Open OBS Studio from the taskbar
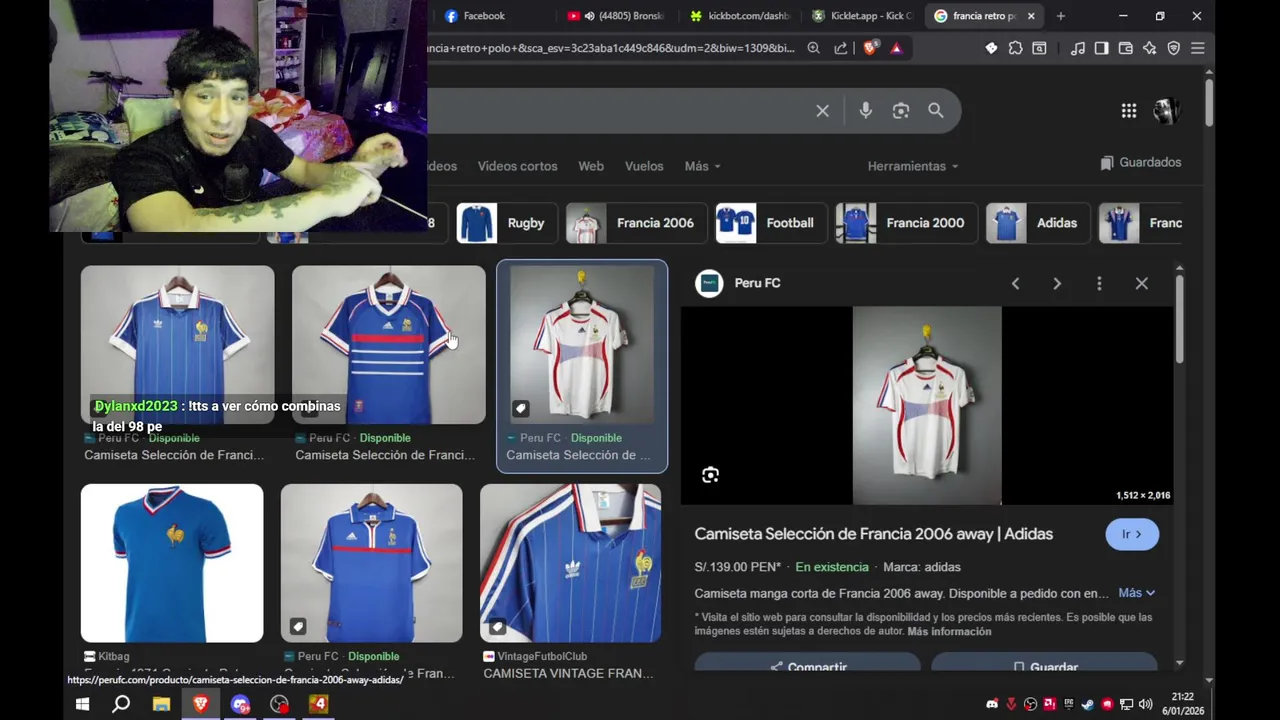This screenshot has height=720, width=1280. [x=279, y=704]
